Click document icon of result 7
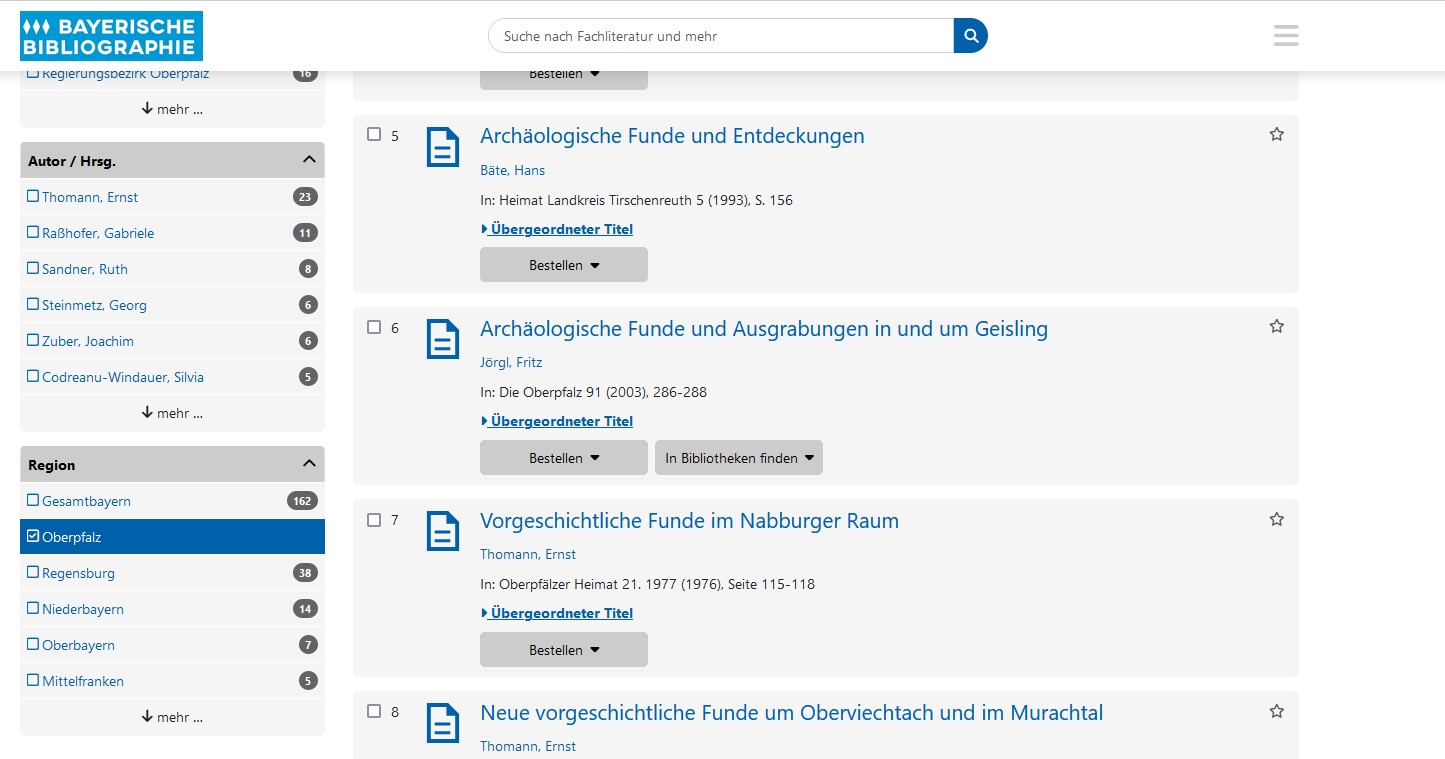This screenshot has height=759, width=1445. pyautogui.click(x=443, y=531)
